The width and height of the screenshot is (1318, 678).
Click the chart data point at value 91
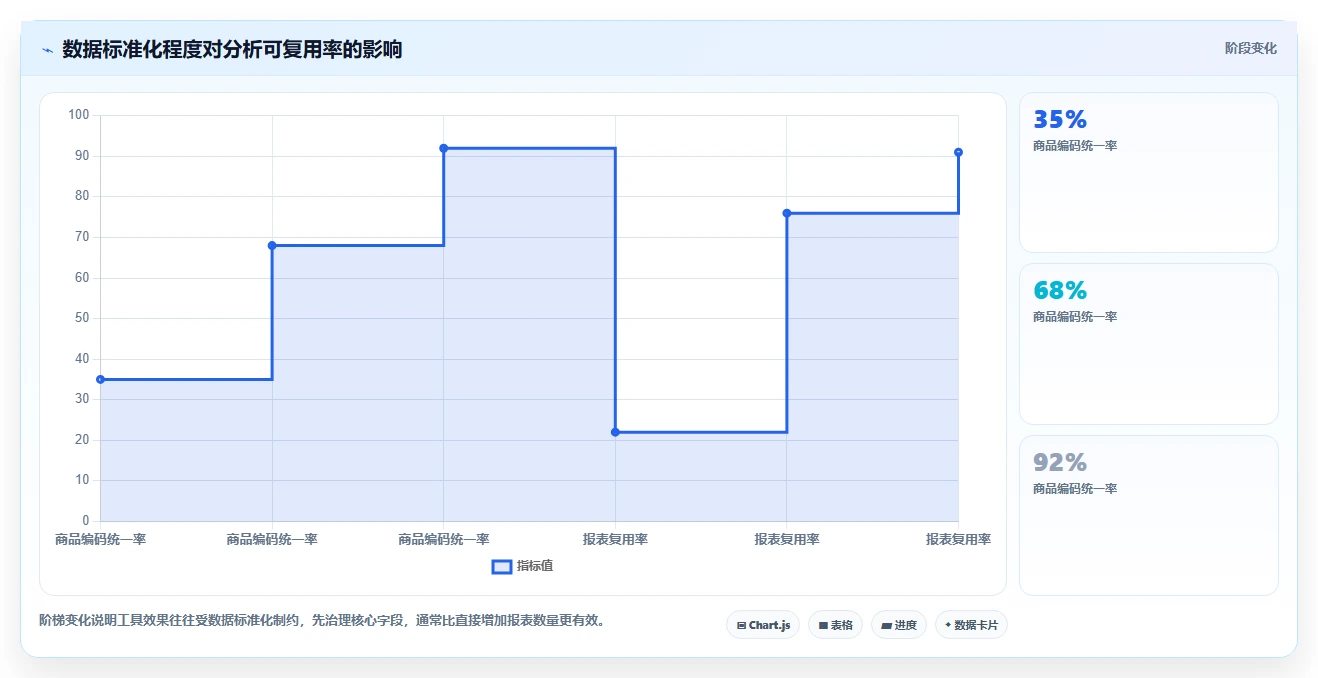coord(958,152)
